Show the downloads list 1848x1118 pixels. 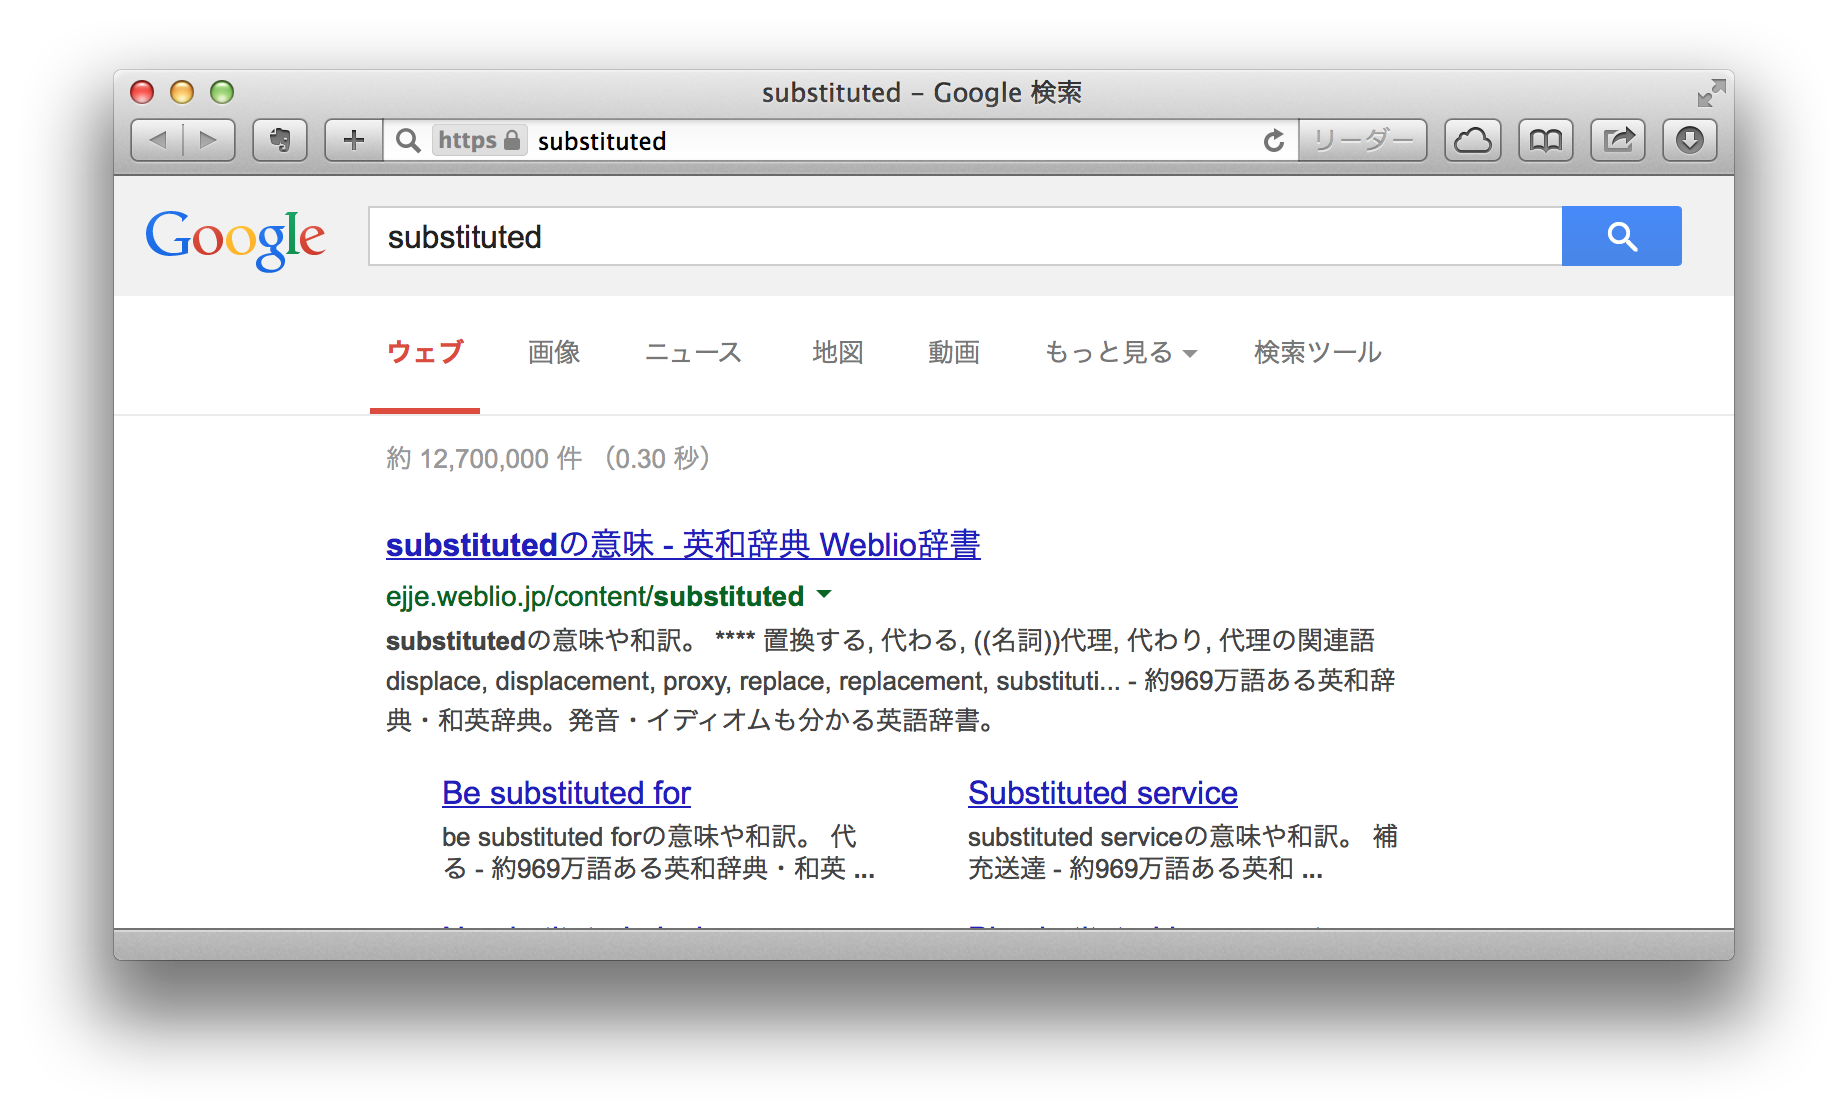point(1690,140)
